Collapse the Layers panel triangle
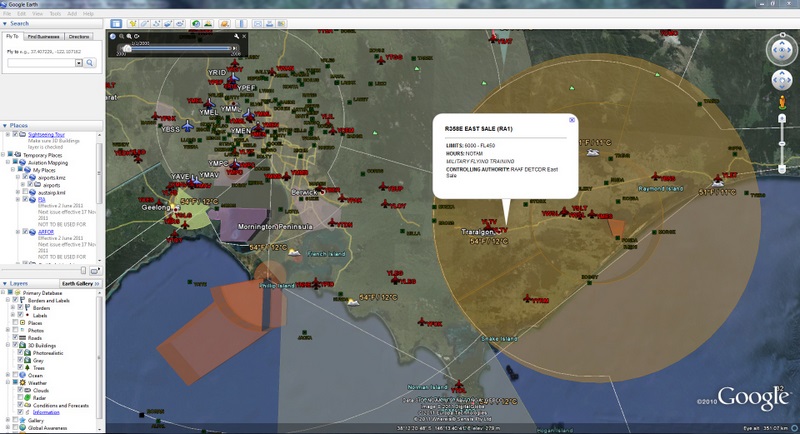The image size is (800, 434). point(5,284)
